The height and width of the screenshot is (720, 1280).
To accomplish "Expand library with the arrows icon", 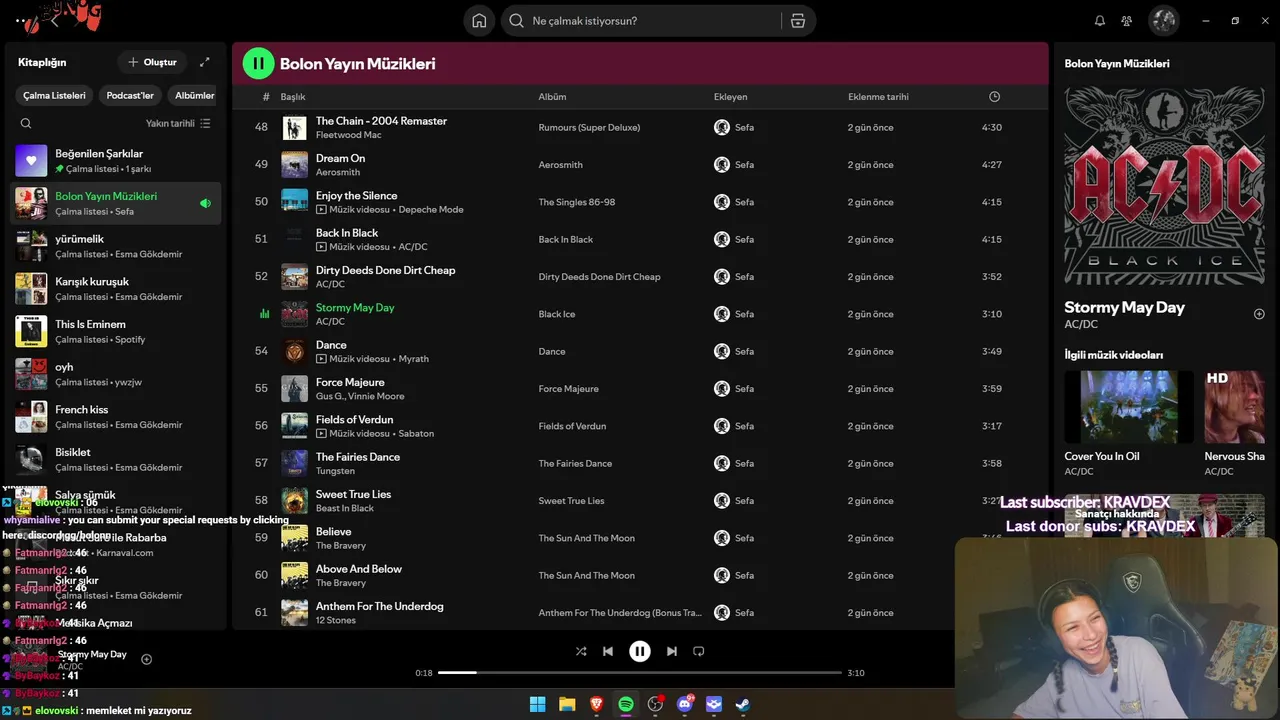I will (x=205, y=62).
